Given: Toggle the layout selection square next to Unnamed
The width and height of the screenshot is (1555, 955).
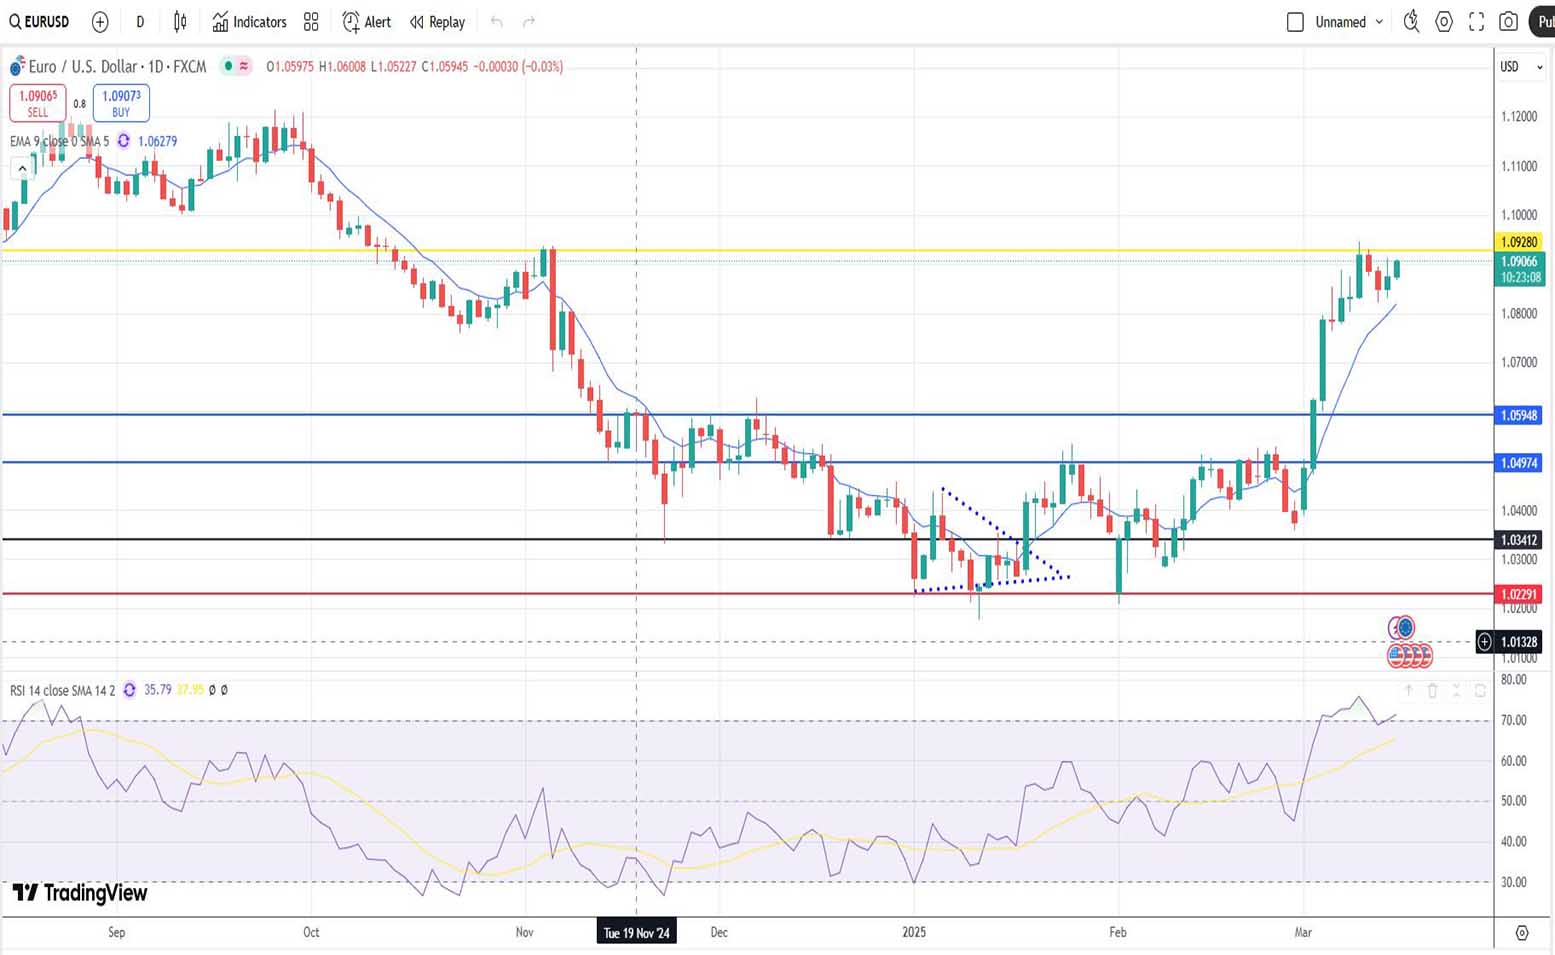Looking at the screenshot, I should coord(1295,22).
